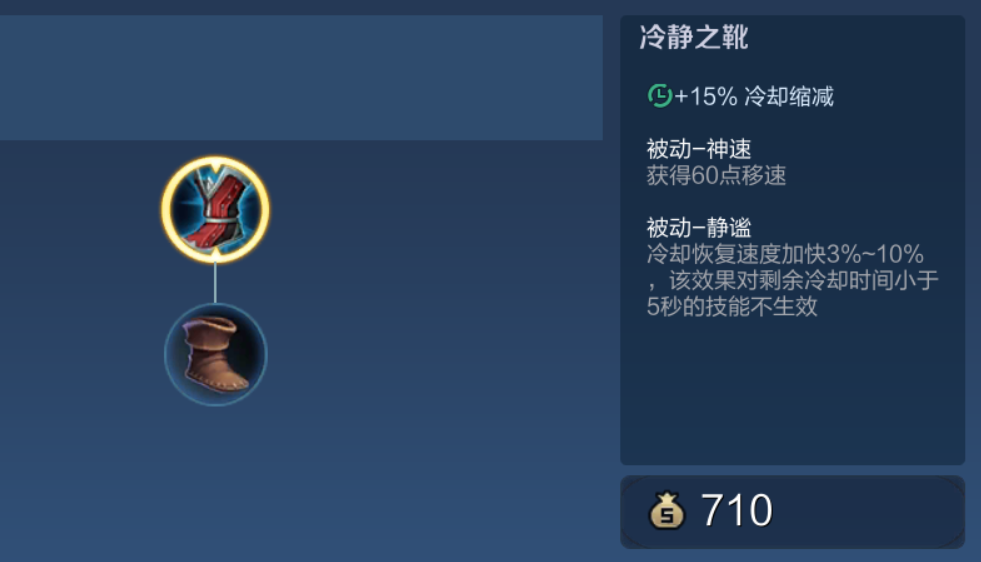Click the 冷静之靴 item title
Image resolution: width=981 pixels, height=562 pixels.
694,37
